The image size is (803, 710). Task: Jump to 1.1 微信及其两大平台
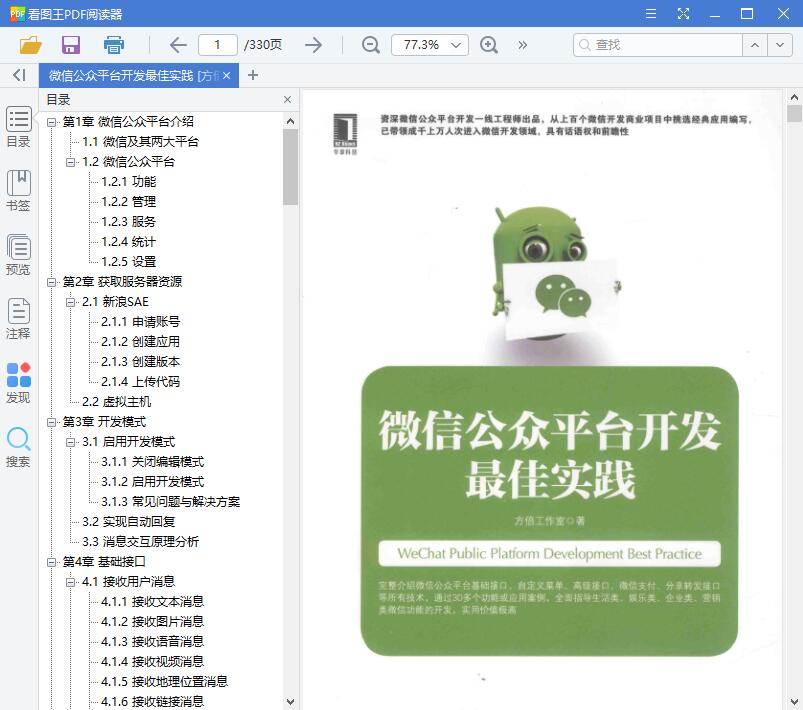tap(140, 142)
